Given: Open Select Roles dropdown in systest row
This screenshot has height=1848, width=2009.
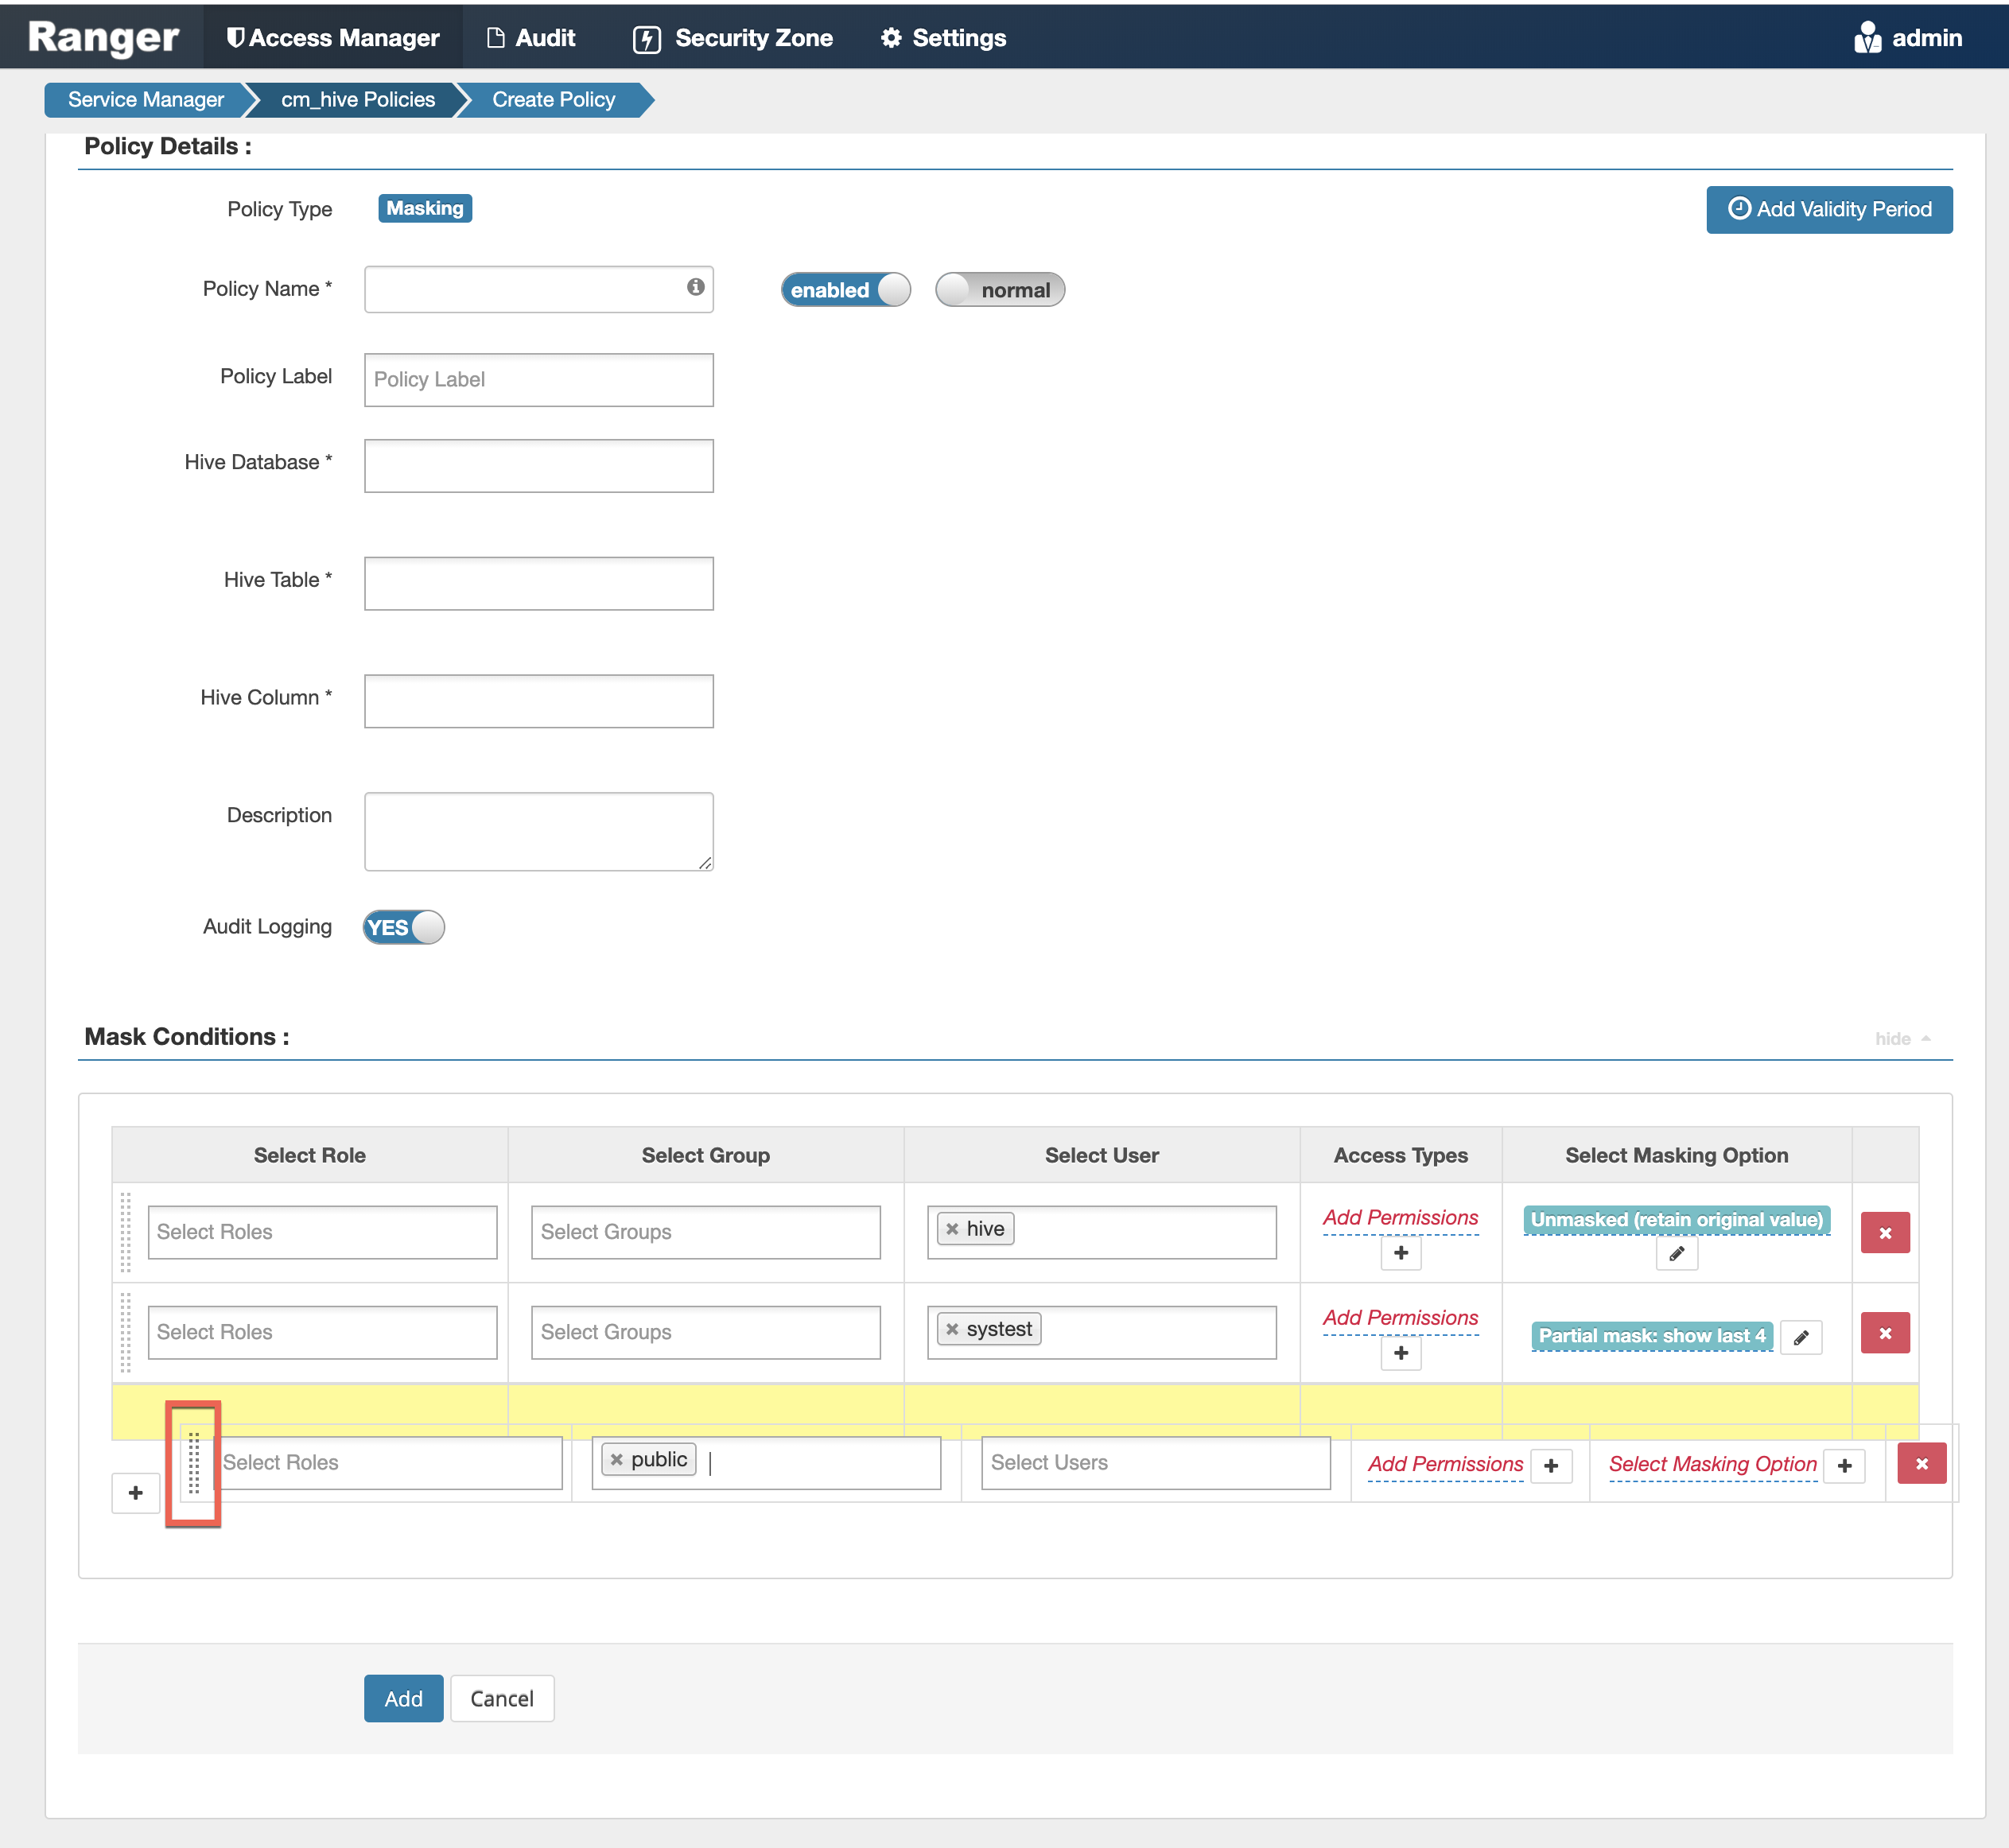Looking at the screenshot, I should click(x=322, y=1332).
